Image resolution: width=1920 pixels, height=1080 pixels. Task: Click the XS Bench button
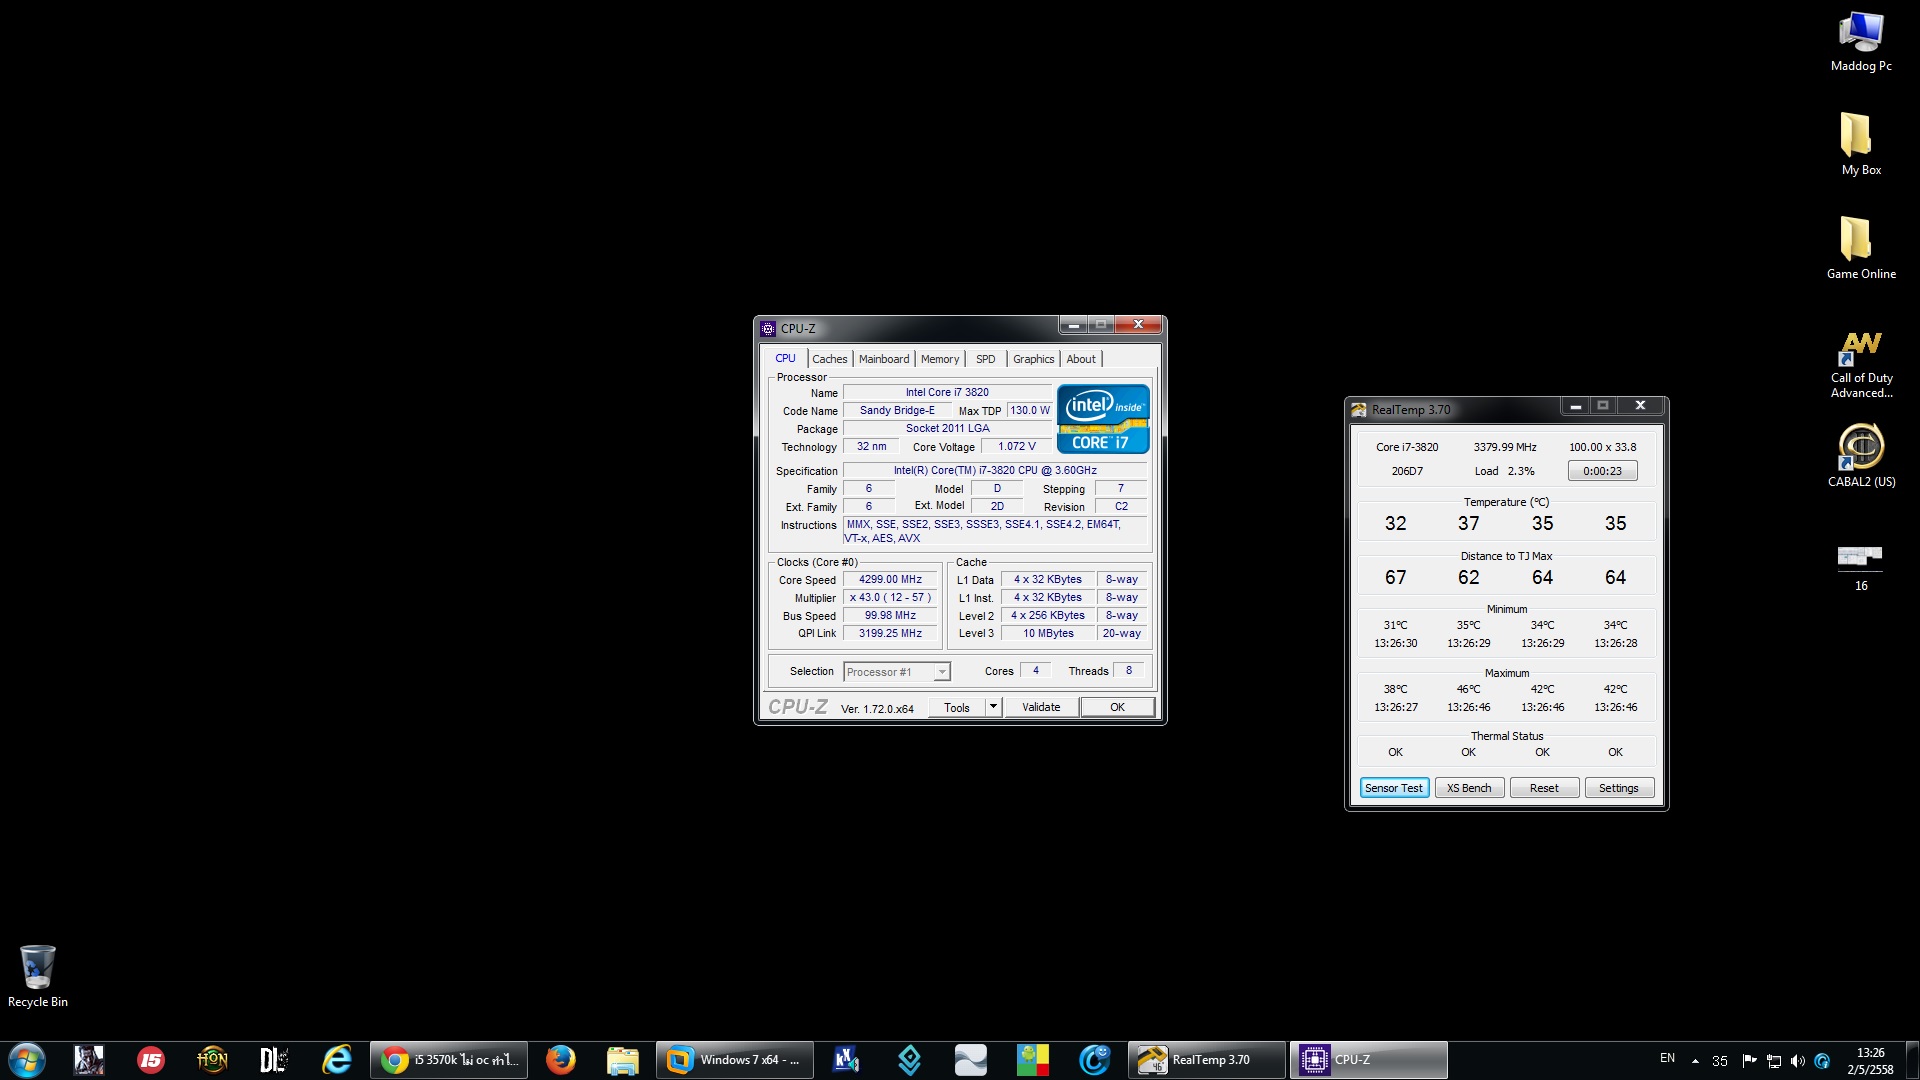(1468, 788)
